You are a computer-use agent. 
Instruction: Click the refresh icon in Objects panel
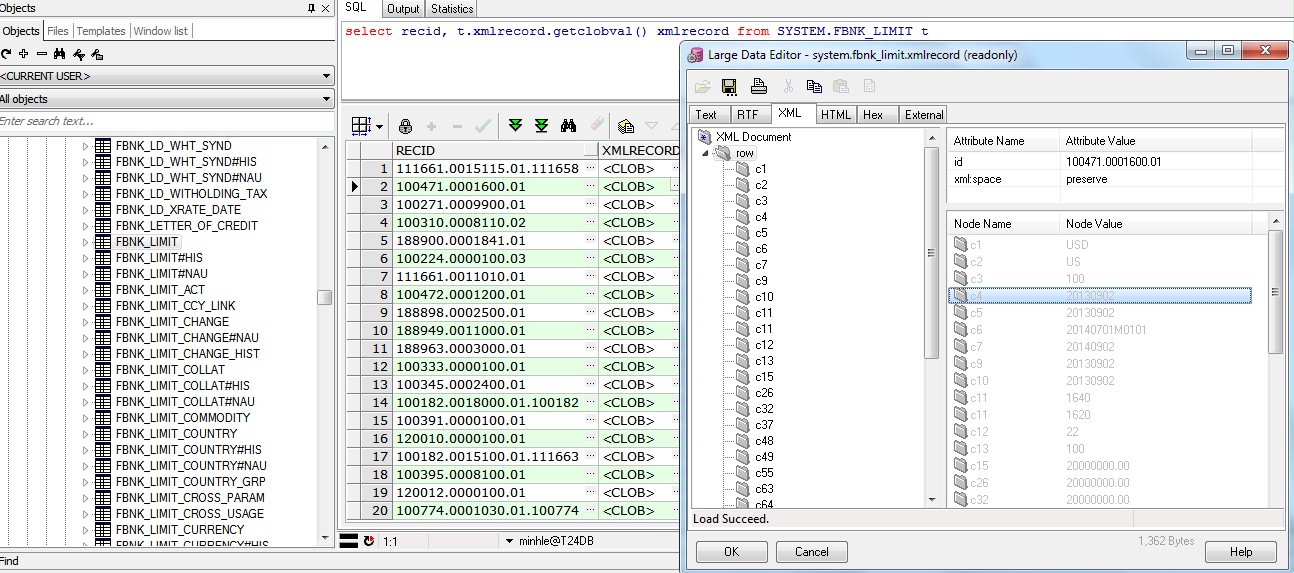pyautogui.click(x=7, y=54)
